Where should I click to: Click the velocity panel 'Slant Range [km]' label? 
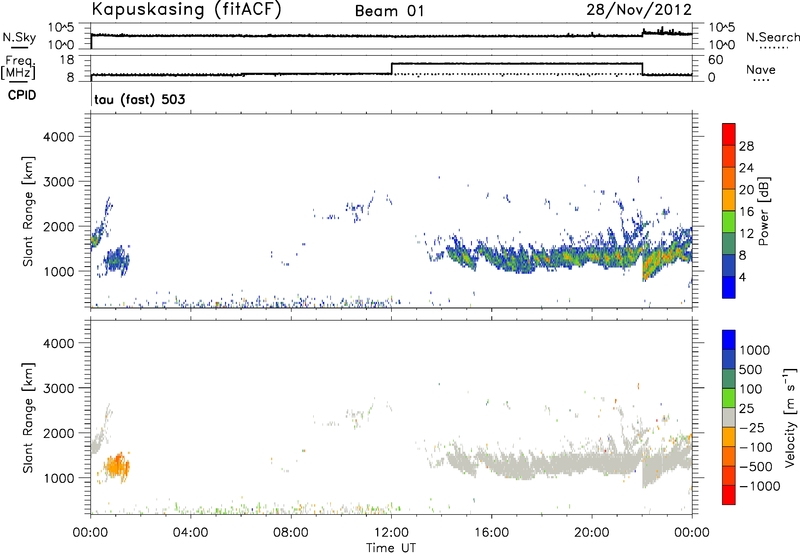pos(28,417)
